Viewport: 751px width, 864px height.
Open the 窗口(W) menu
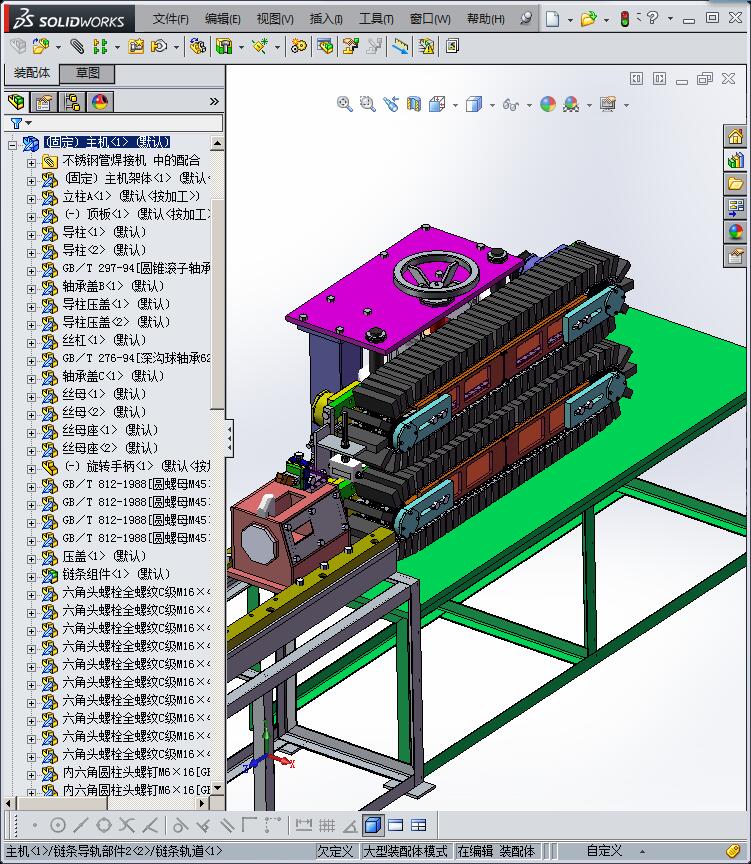(x=430, y=19)
